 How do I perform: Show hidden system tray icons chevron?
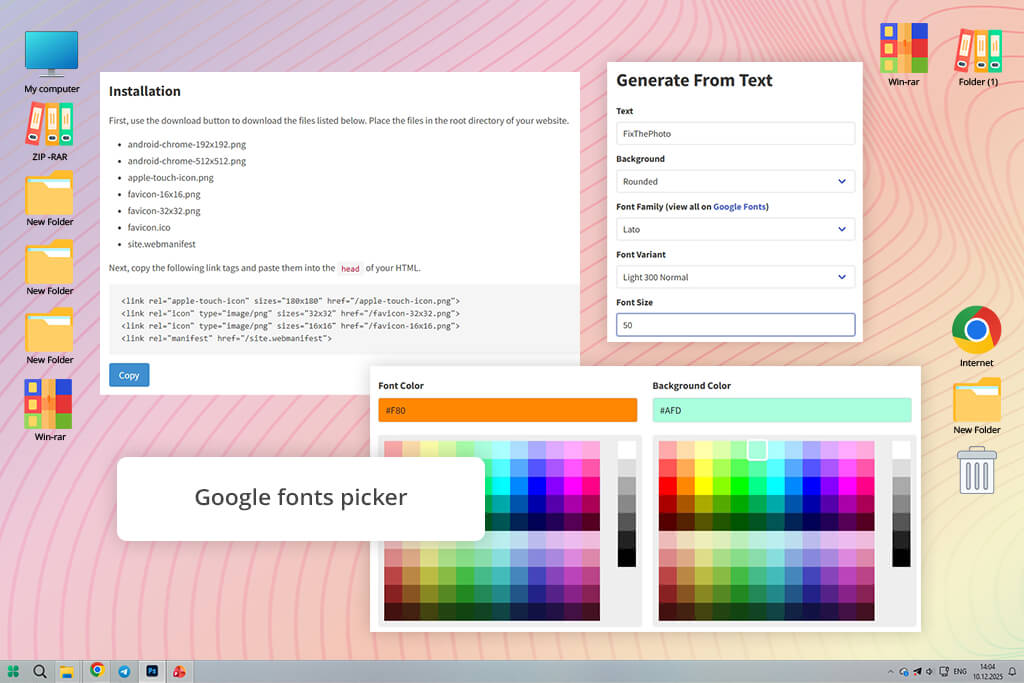click(x=890, y=671)
